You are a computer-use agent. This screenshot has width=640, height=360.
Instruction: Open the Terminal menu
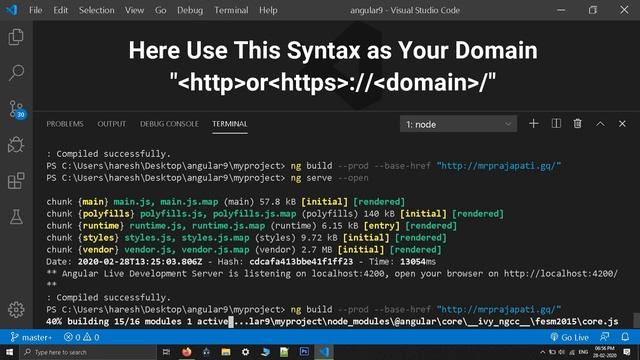pyautogui.click(x=231, y=10)
